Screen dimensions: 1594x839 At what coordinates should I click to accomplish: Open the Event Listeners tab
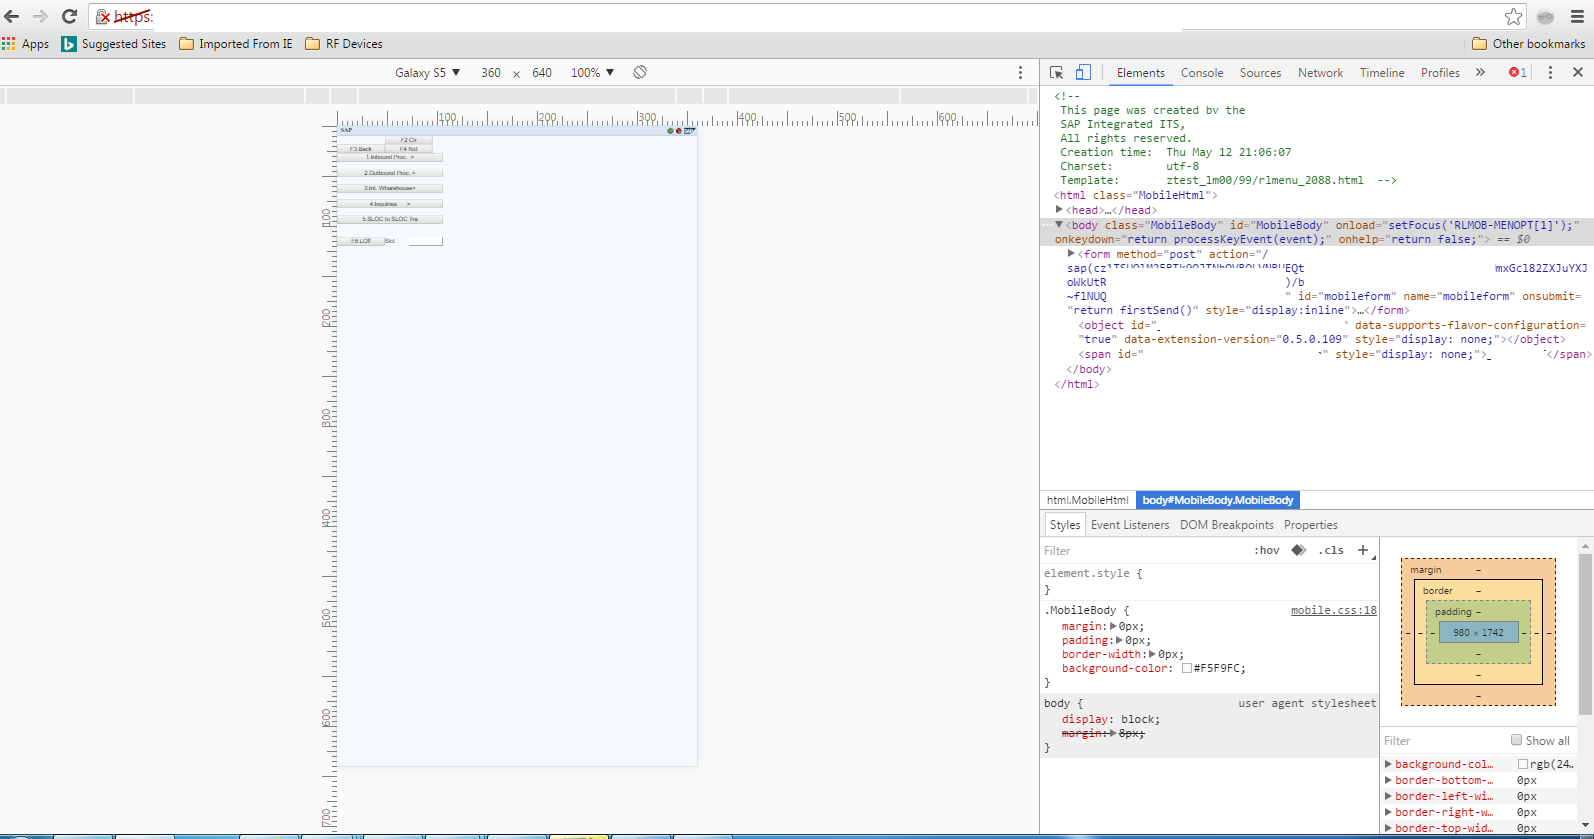pos(1130,525)
